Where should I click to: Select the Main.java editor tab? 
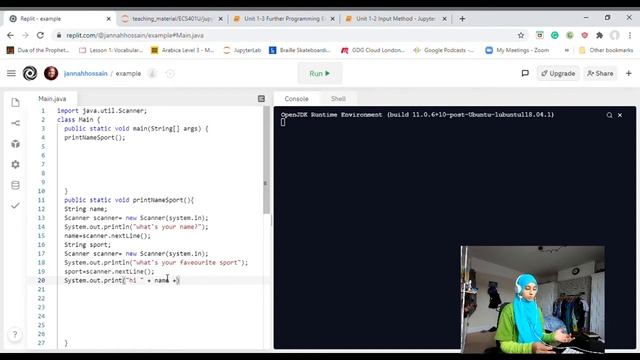(x=52, y=99)
